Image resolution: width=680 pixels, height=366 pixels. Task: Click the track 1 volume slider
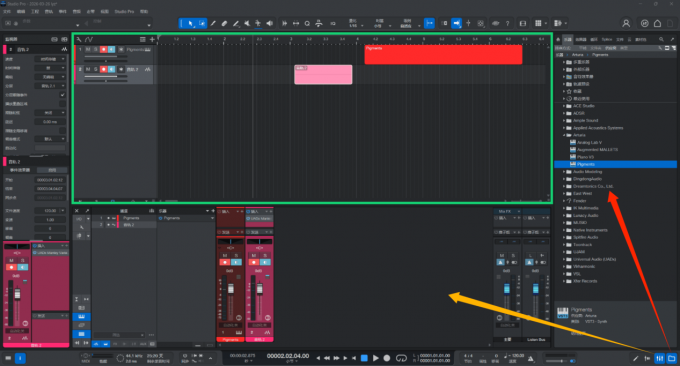(106, 56)
